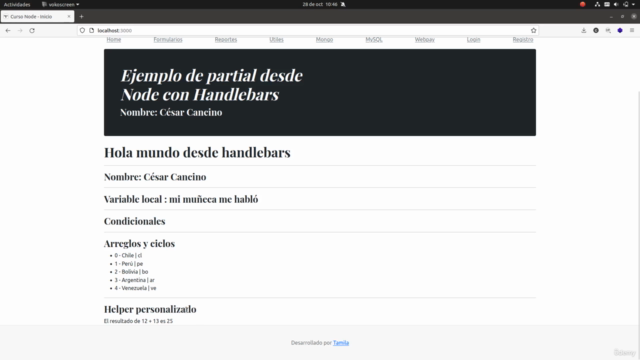Go to the Webpay nav link
This screenshot has width=640, height=360.
[x=424, y=40]
